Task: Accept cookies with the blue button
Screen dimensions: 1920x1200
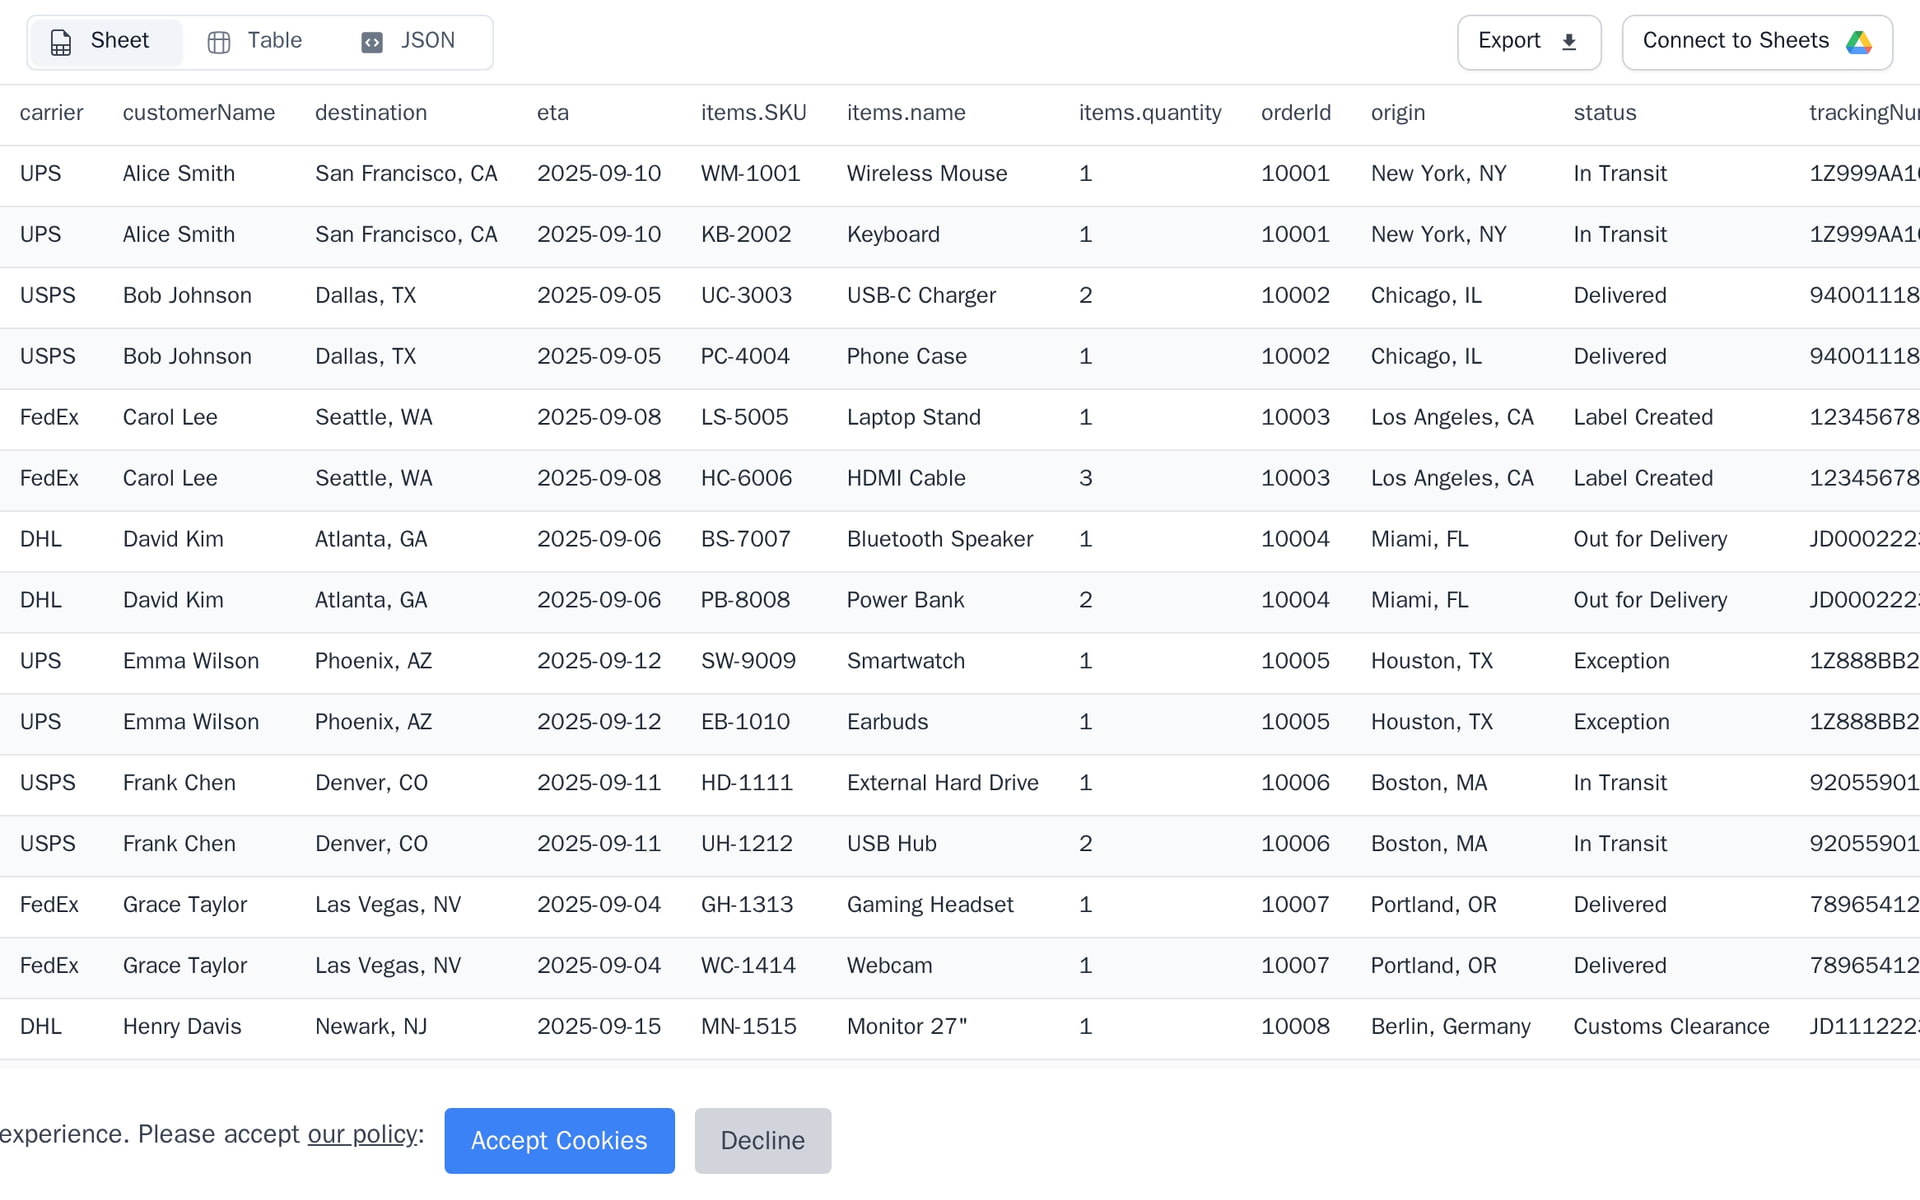Action: click(x=559, y=1140)
